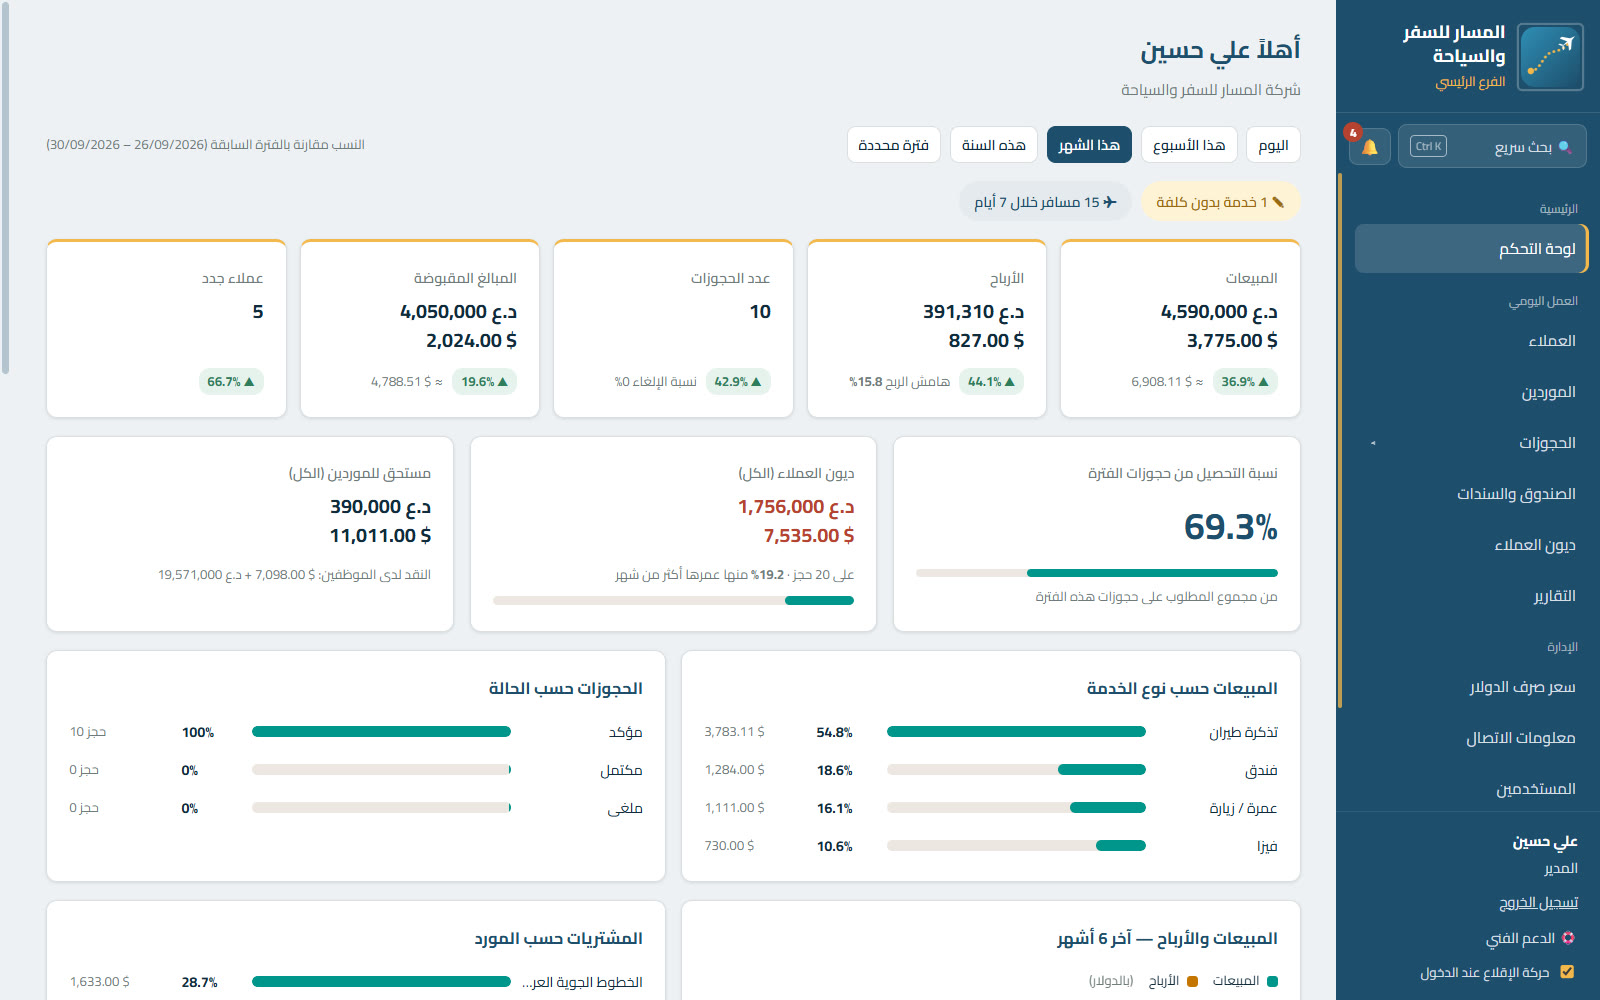The height and width of the screenshot is (1000, 1600).
Task: Click the 19.6% received amounts badge
Action: 485,381
